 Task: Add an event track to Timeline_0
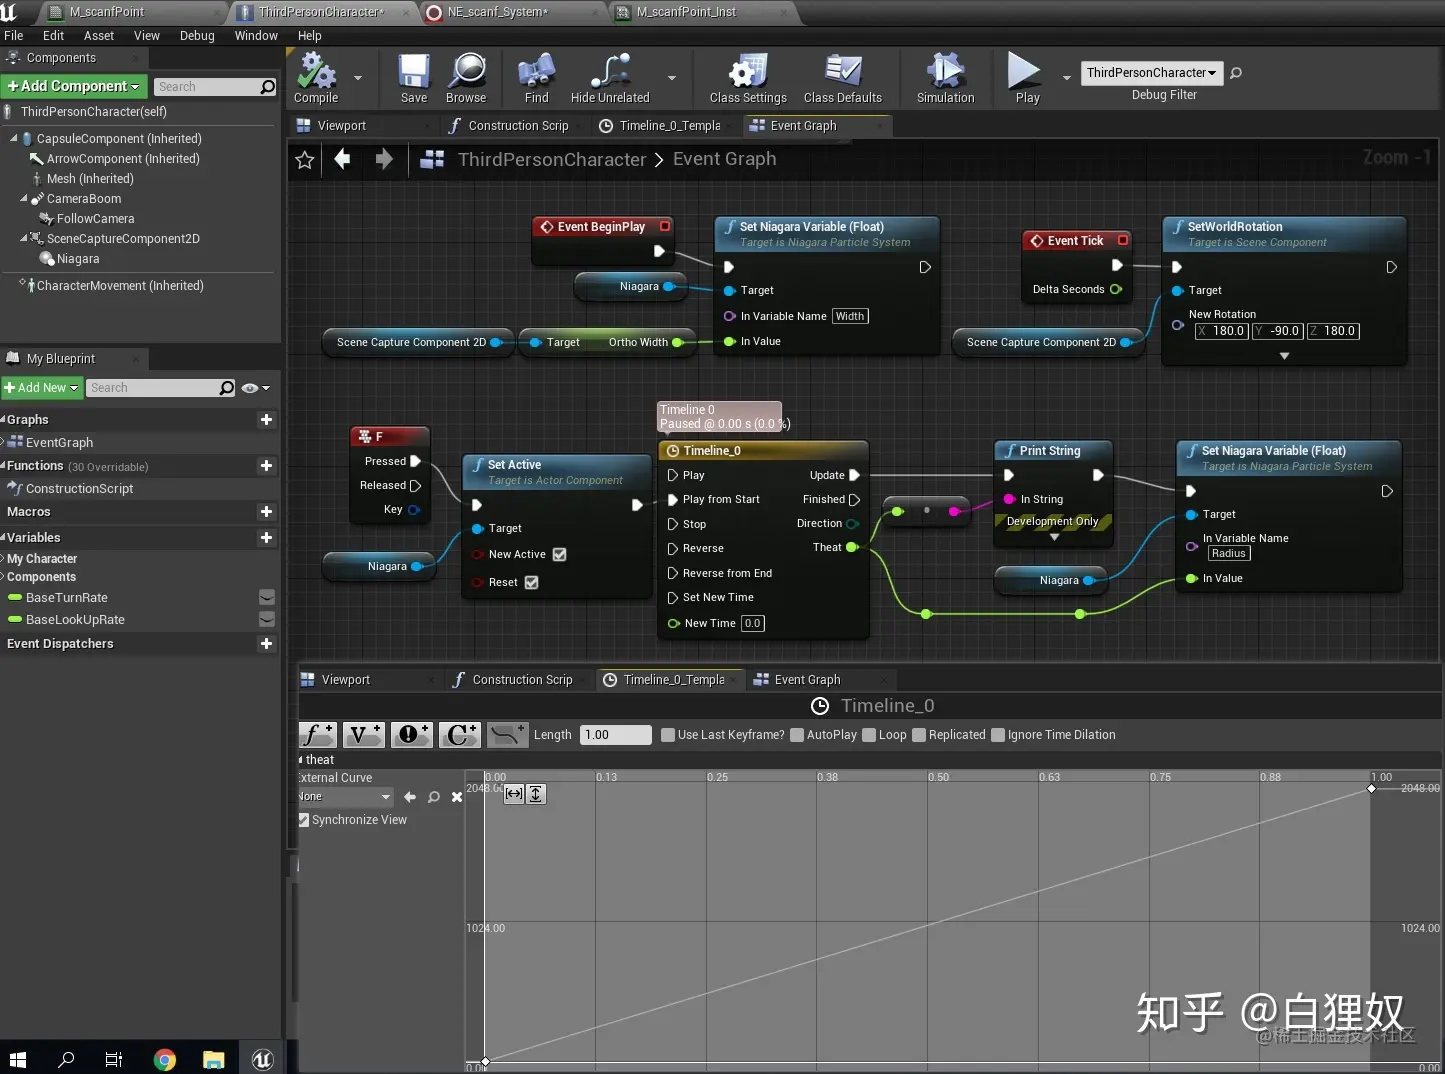click(411, 735)
